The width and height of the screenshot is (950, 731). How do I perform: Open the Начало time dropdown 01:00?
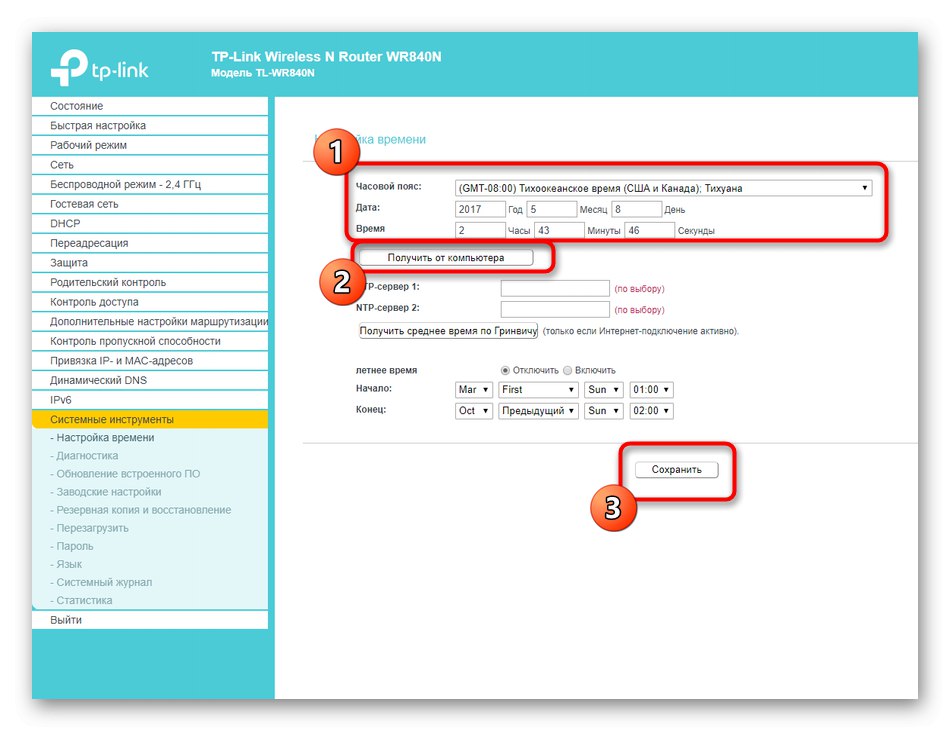click(x=651, y=389)
